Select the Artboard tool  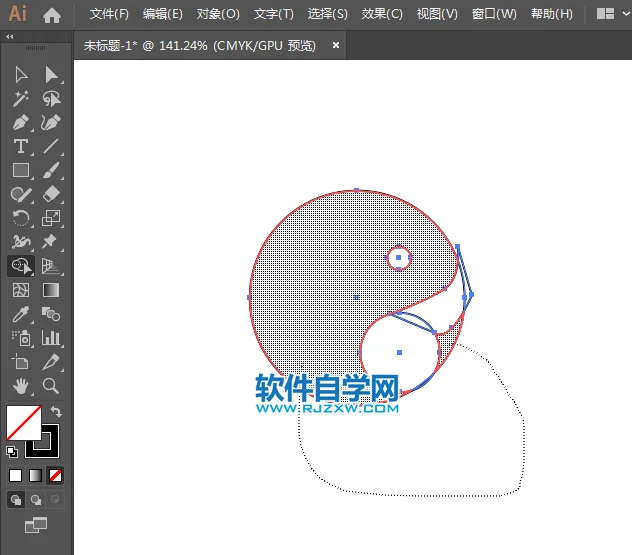(20, 362)
